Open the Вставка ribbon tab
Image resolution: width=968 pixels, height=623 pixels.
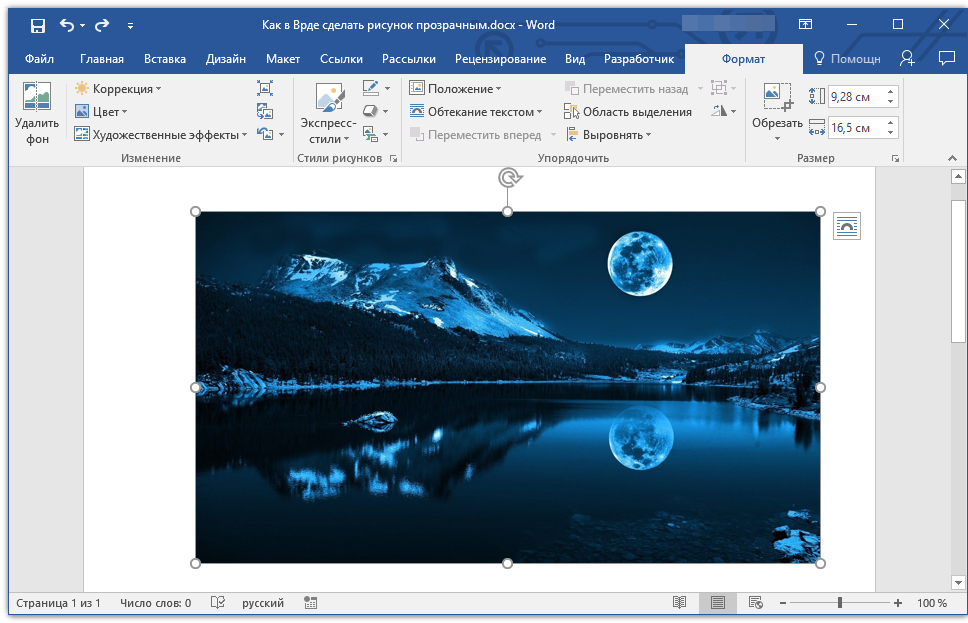tap(164, 59)
